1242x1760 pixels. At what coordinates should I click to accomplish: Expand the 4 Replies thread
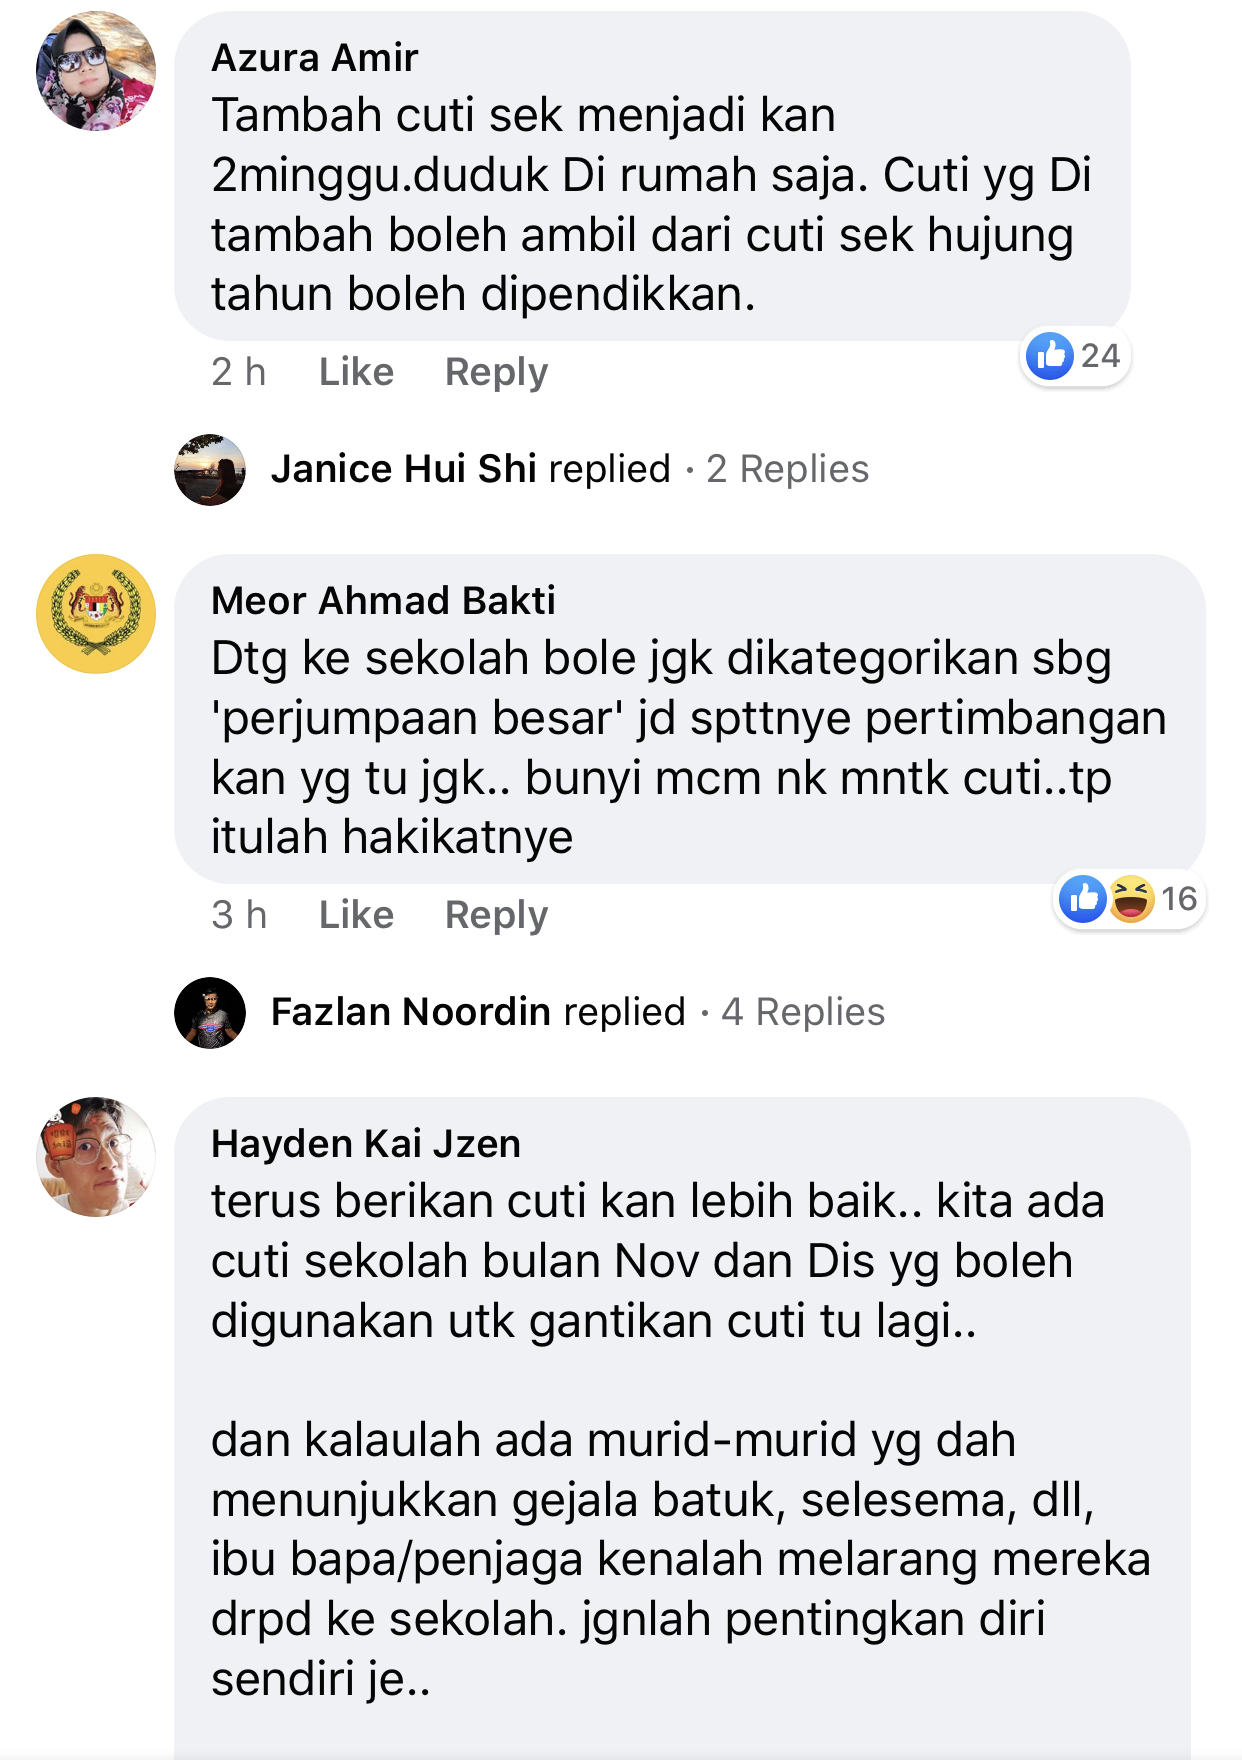pyautogui.click(x=803, y=1012)
